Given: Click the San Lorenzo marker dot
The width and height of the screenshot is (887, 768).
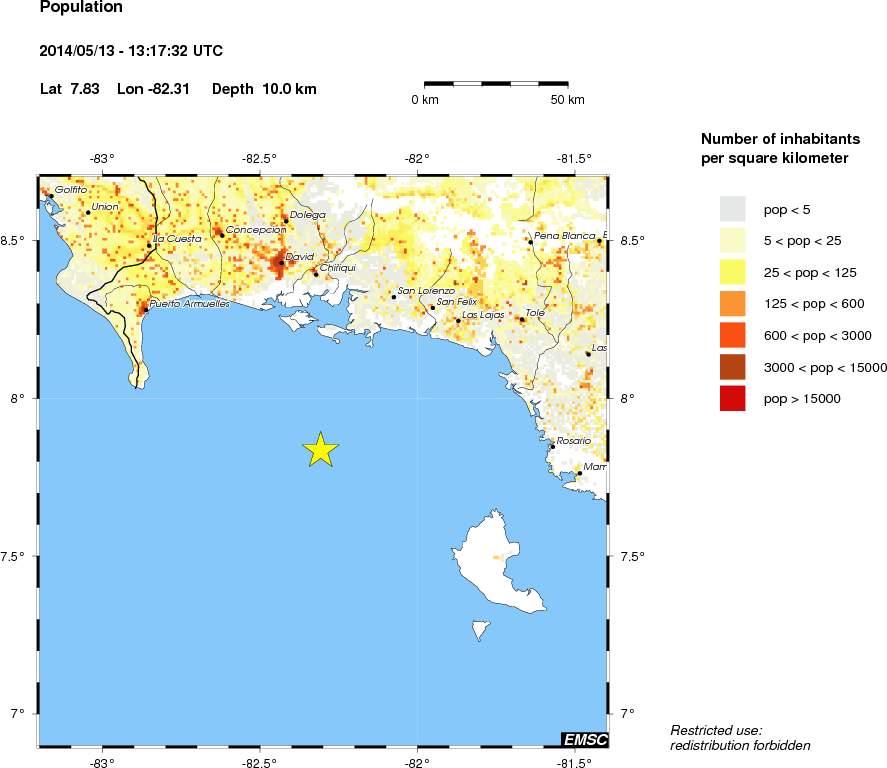Looking at the screenshot, I should tap(394, 296).
